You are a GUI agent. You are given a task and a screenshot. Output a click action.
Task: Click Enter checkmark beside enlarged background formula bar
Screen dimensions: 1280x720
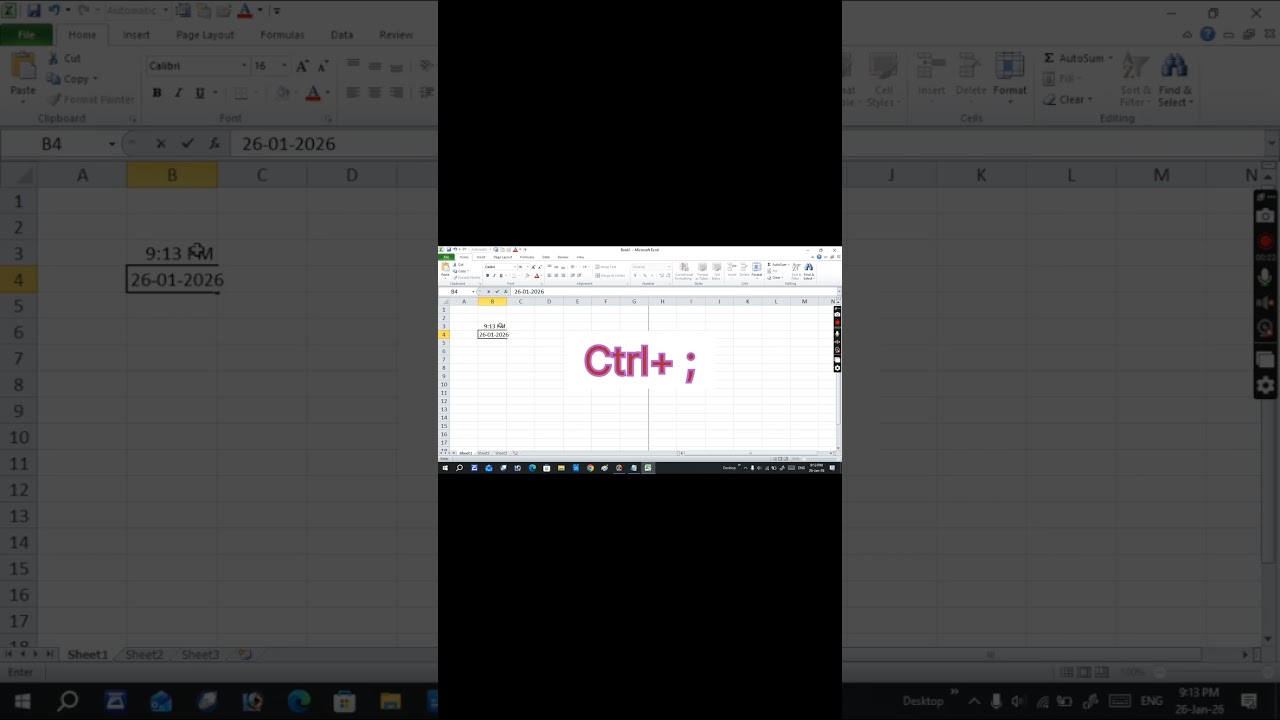pos(188,144)
